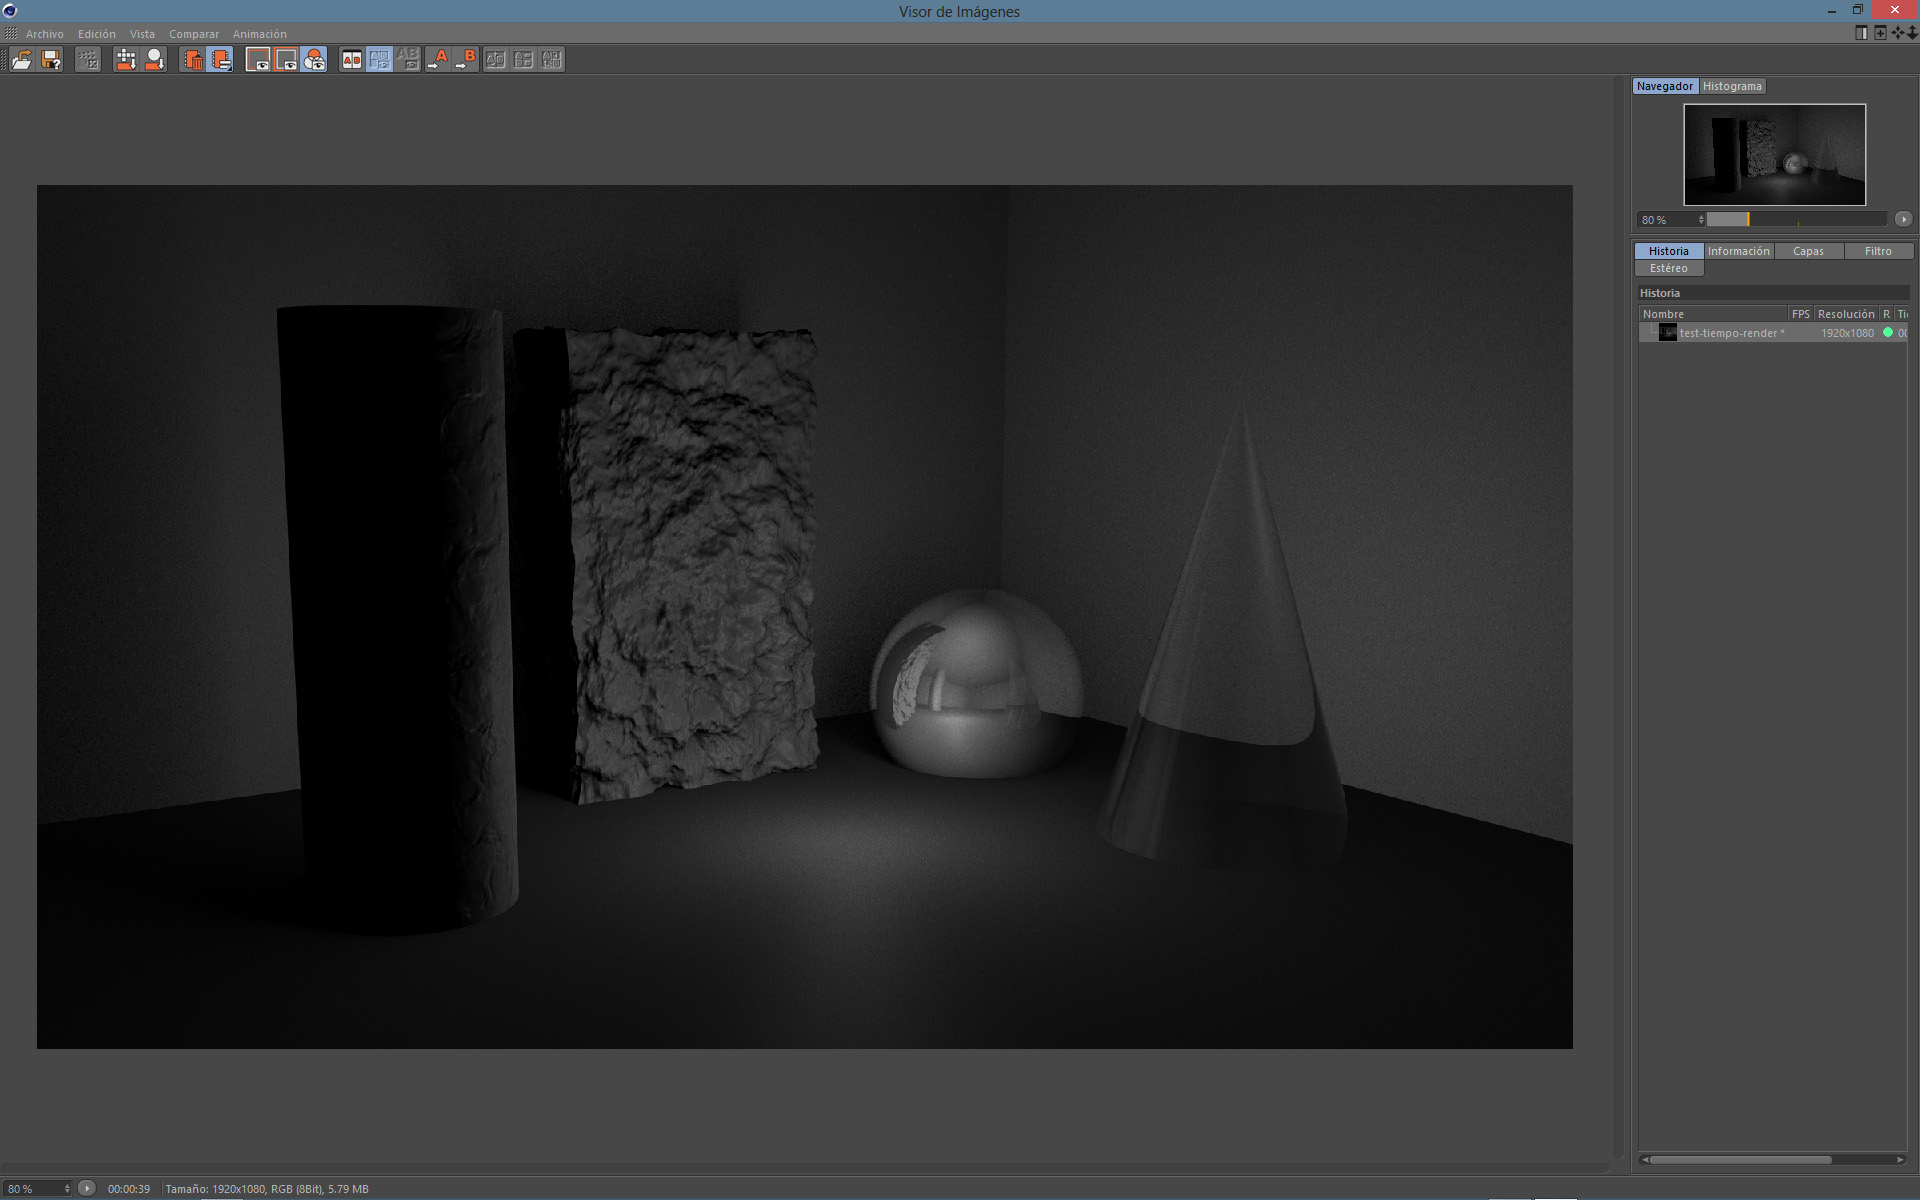The width and height of the screenshot is (1920, 1200).
Task: Toggle the green render status dot
Action: point(1888,333)
